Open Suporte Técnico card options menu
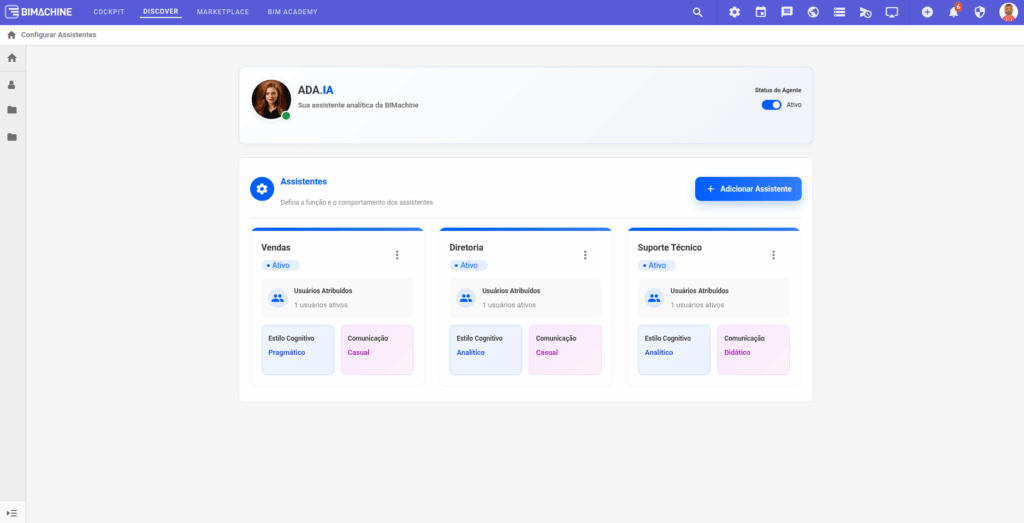Viewport: 1024px width, 523px height. click(x=773, y=255)
